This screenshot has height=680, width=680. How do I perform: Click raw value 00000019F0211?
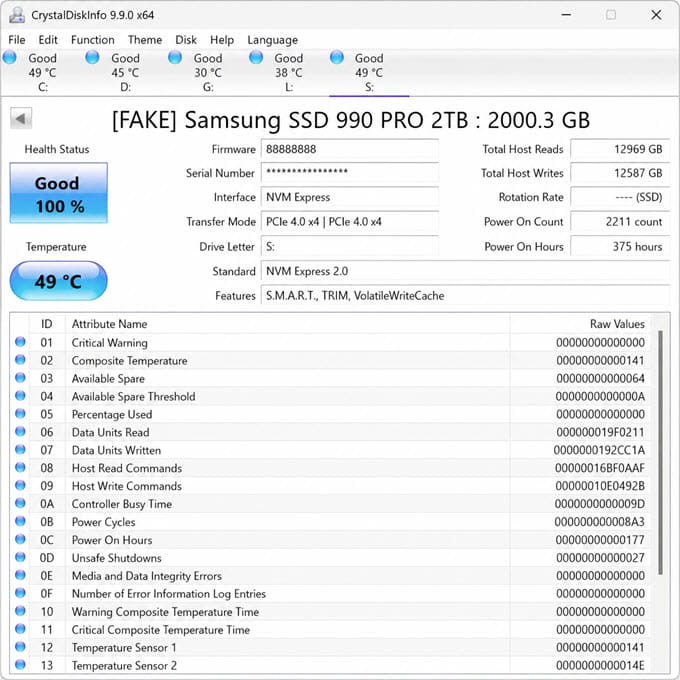click(600, 432)
